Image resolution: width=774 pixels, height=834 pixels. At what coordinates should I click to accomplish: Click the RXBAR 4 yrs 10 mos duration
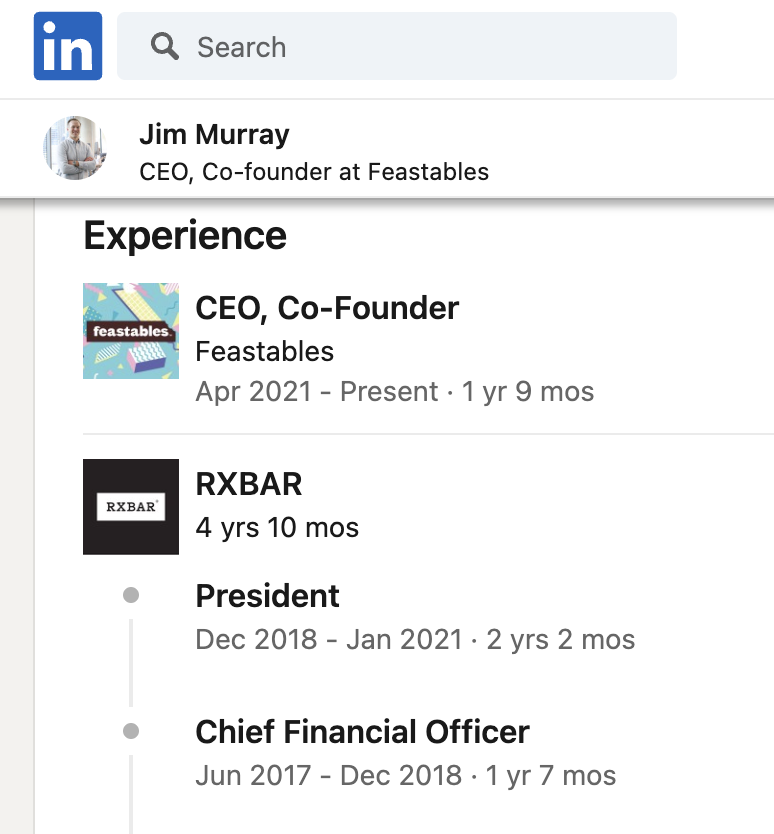pos(277,527)
